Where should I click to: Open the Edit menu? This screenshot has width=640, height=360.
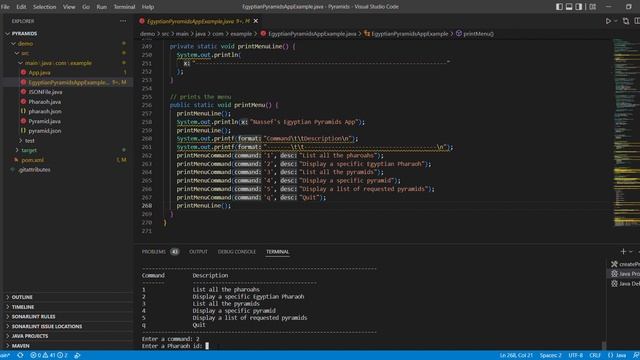pyautogui.click(x=21, y=7)
